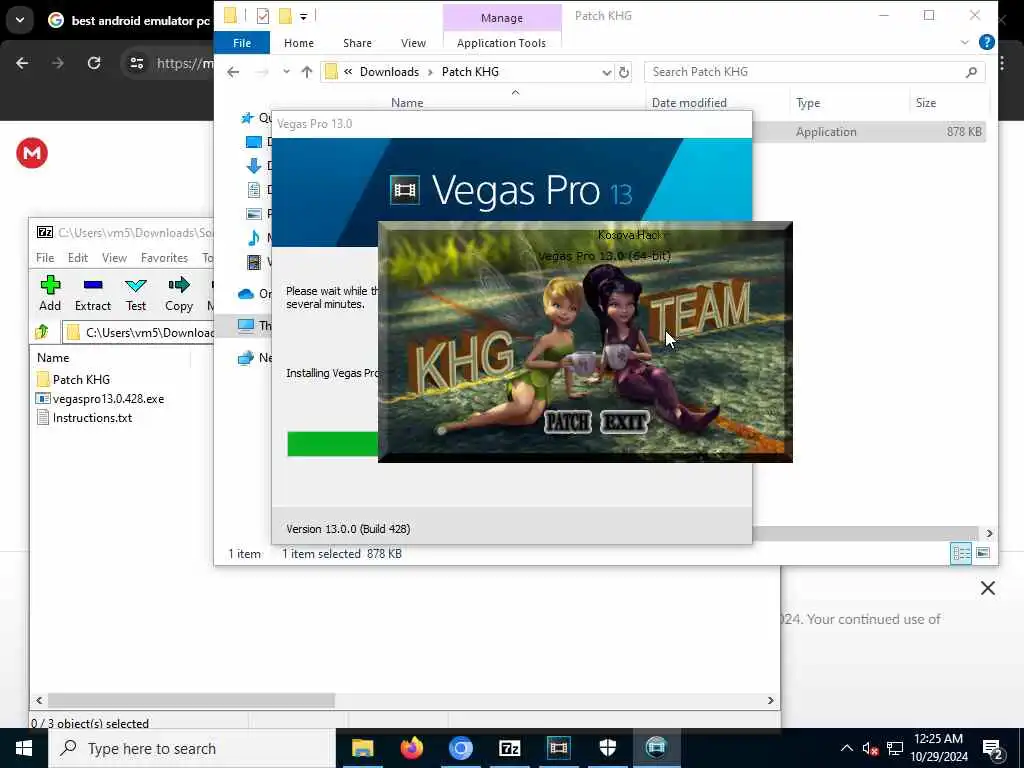Dismiss the web page notice with X
1024x768 pixels.
tap(987, 588)
